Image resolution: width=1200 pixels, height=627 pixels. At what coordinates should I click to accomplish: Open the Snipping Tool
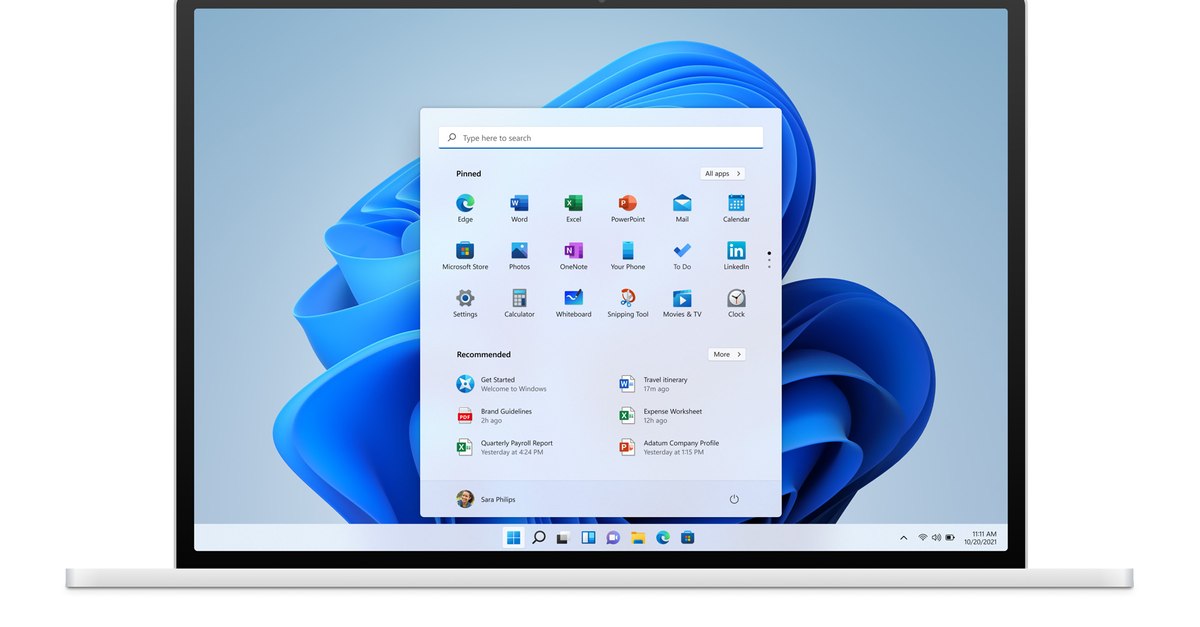tap(627, 301)
